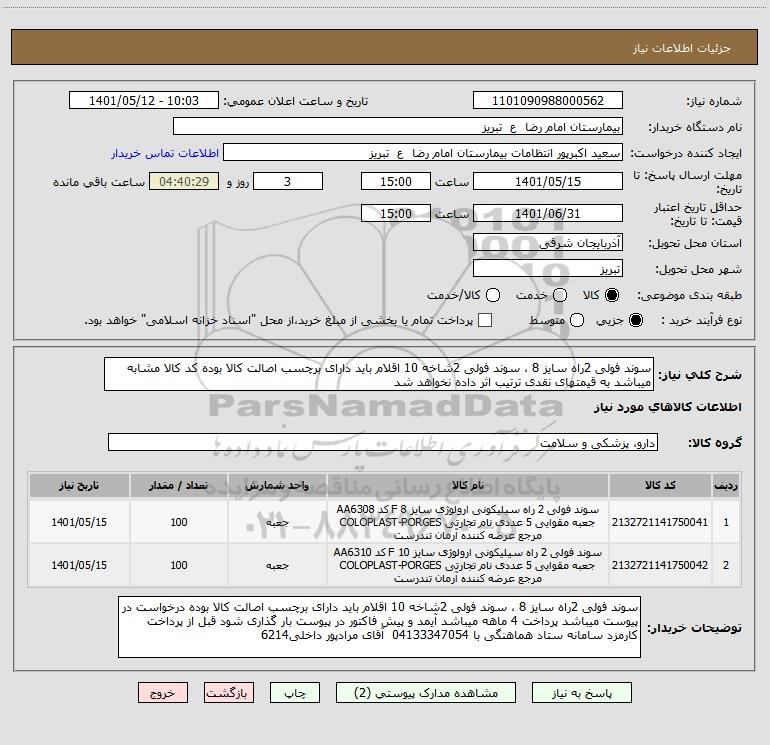Click the remaining time field 04:40:29

coord(184,181)
